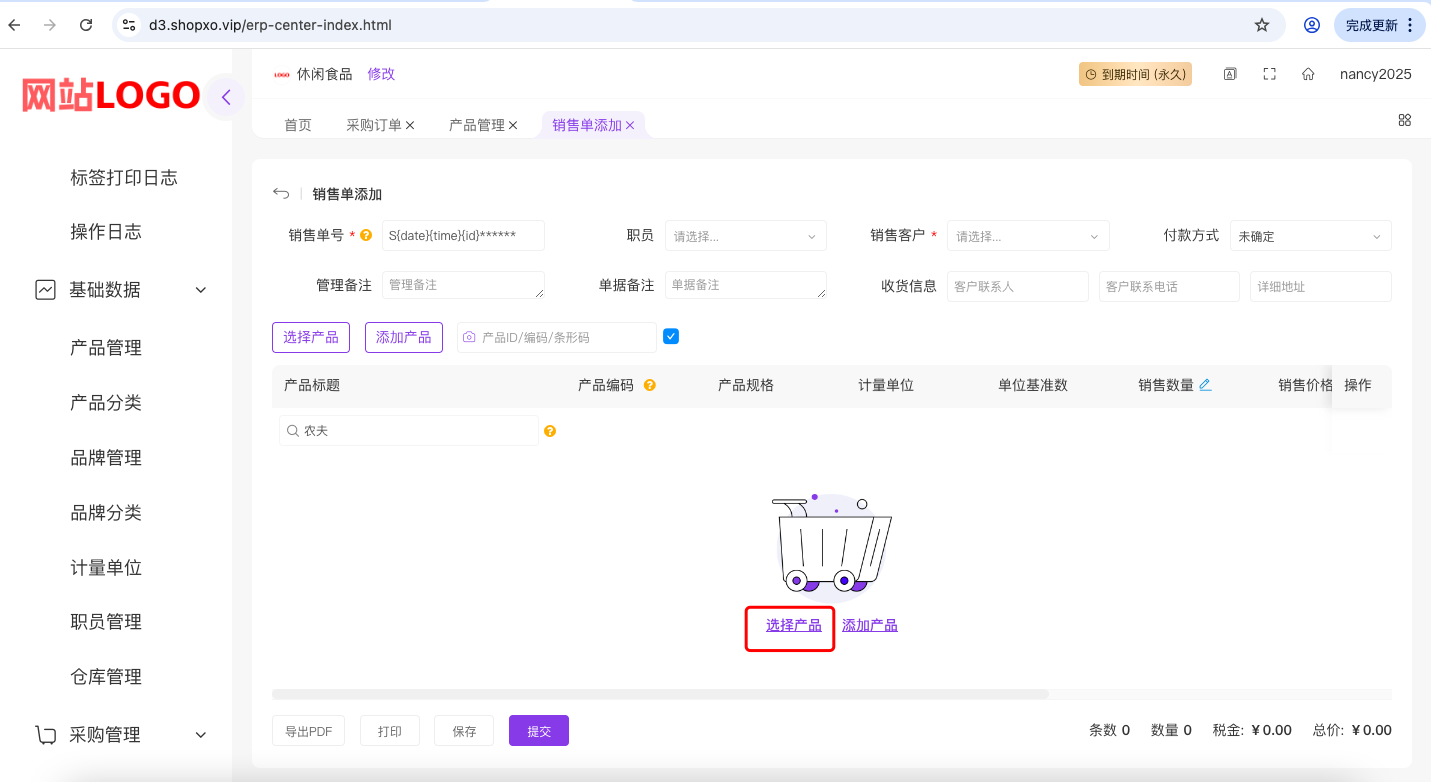Viewport: 1431px width, 782px height.
Task: Click the 销售单号 input field
Action: (463, 236)
